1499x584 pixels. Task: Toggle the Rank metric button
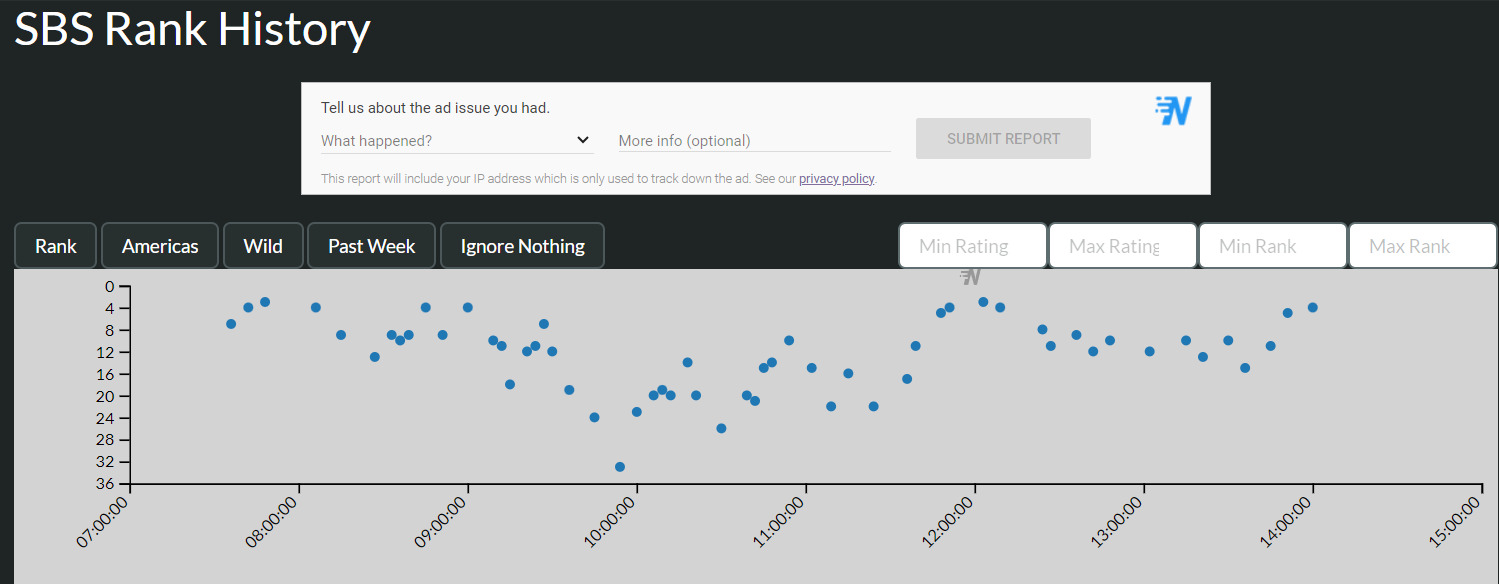pyautogui.click(x=56, y=246)
